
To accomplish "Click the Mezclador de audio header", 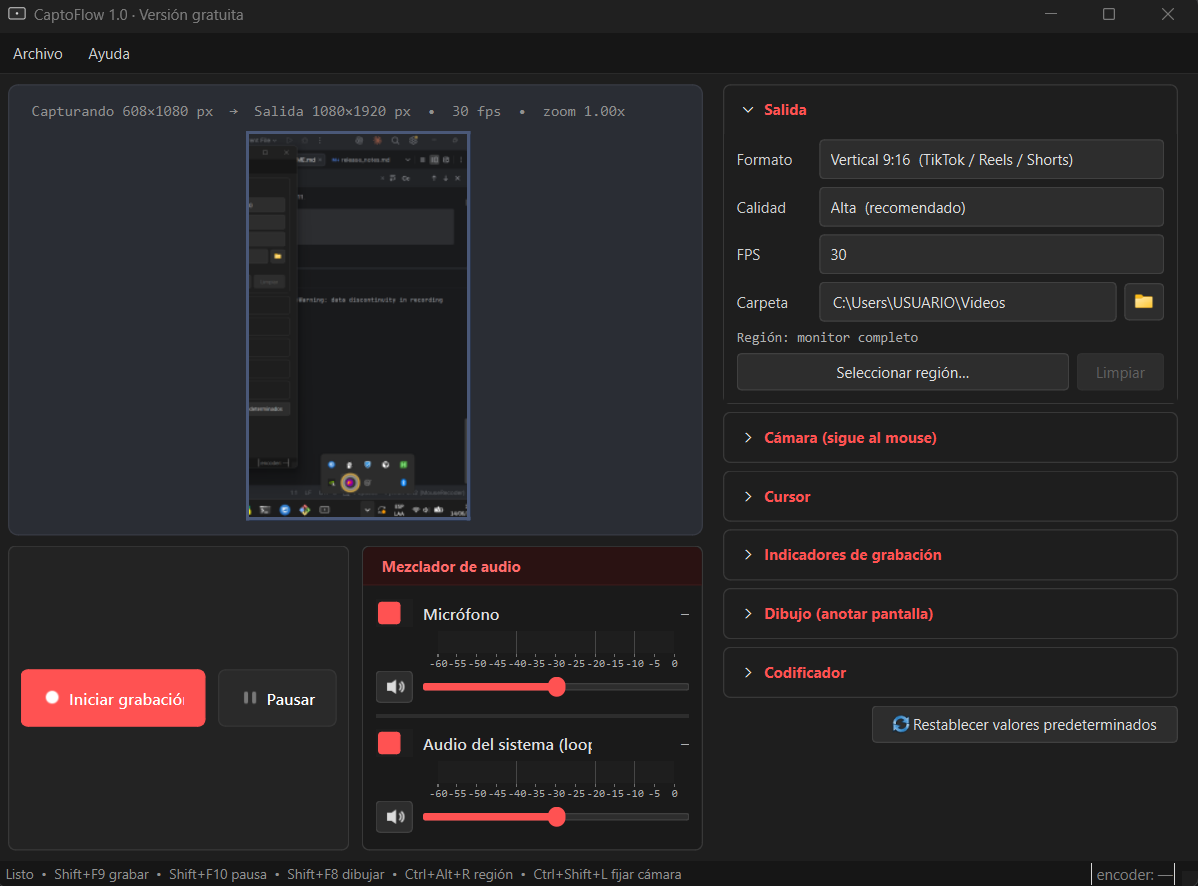I will pos(532,567).
